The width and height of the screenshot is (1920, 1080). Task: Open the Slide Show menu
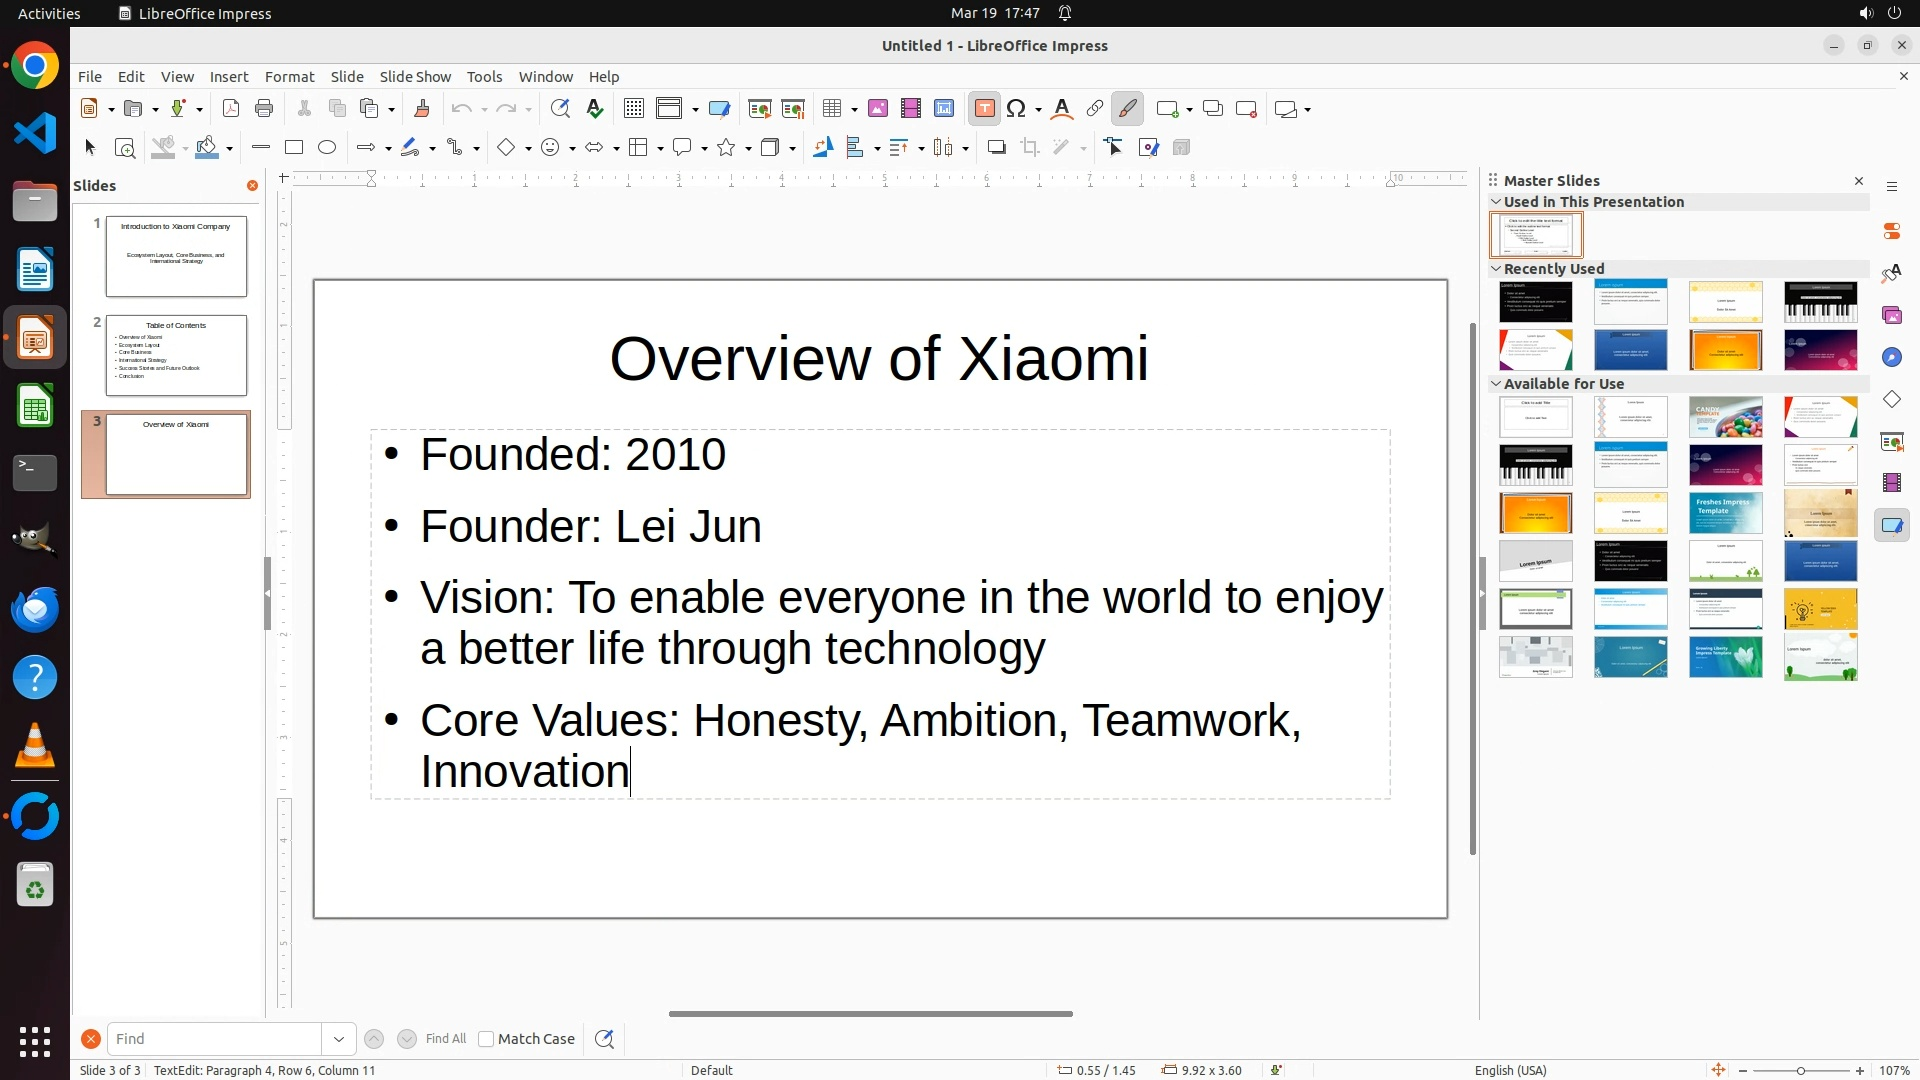point(415,77)
